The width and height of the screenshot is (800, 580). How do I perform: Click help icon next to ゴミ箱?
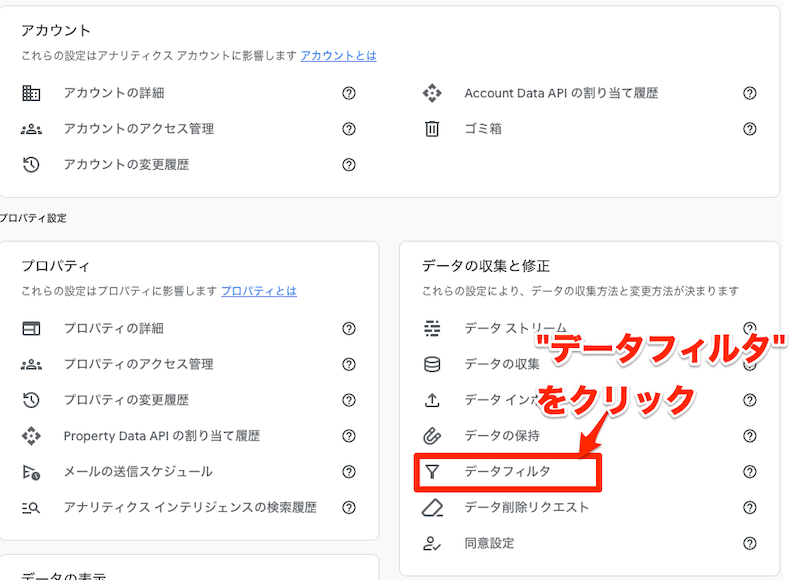pos(749,129)
